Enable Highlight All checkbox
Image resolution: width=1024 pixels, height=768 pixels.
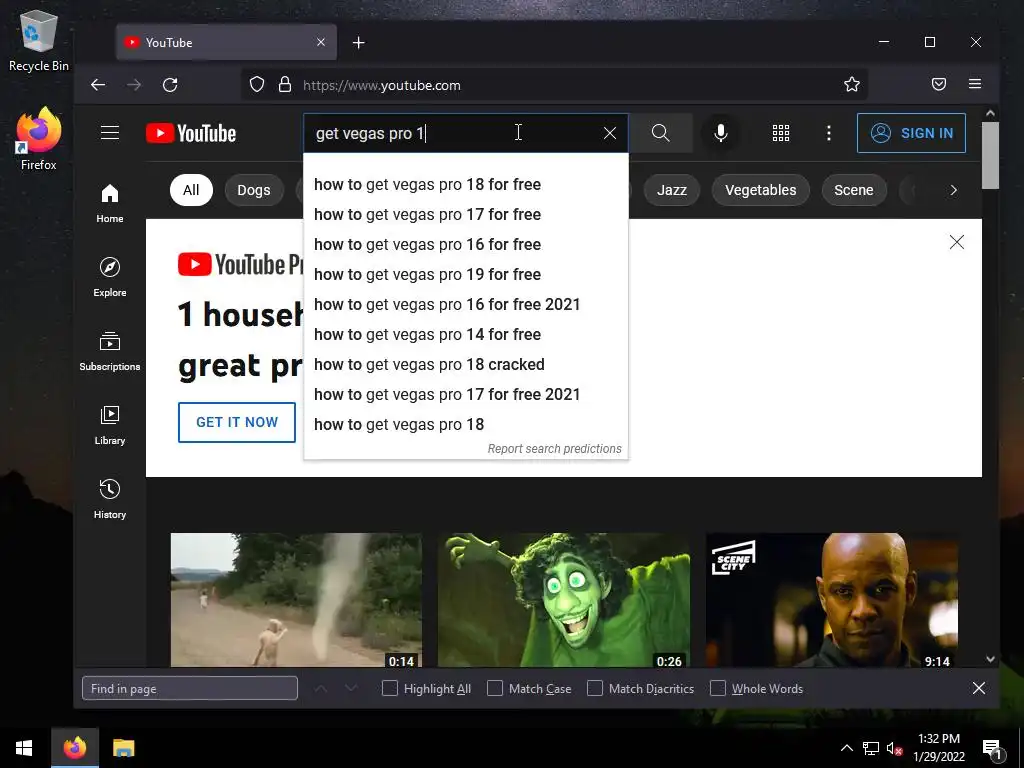pos(390,688)
